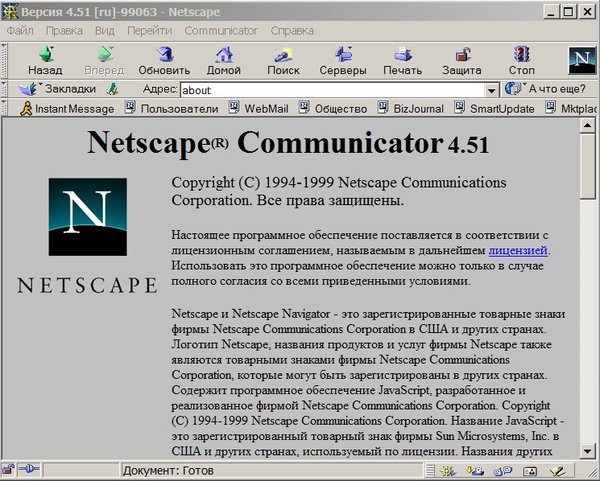Reload the page with Обновить

point(164,60)
